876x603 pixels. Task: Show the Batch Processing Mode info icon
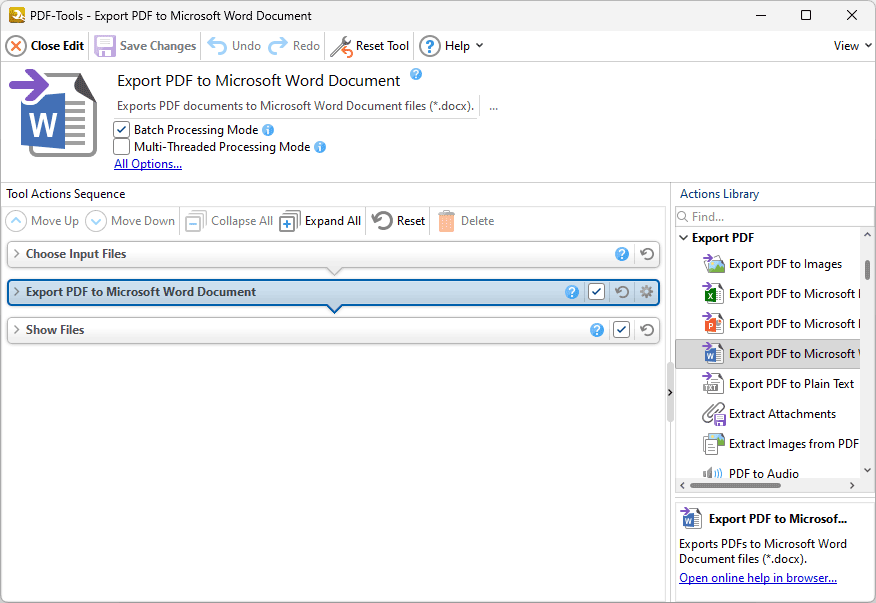pyautogui.click(x=268, y=130)
